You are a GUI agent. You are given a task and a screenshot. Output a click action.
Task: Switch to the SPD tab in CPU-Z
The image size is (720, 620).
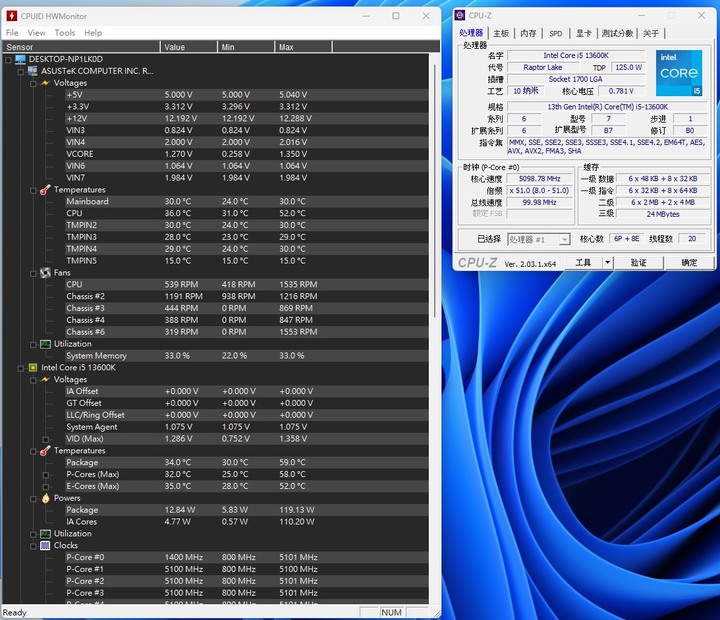[556, 33]
